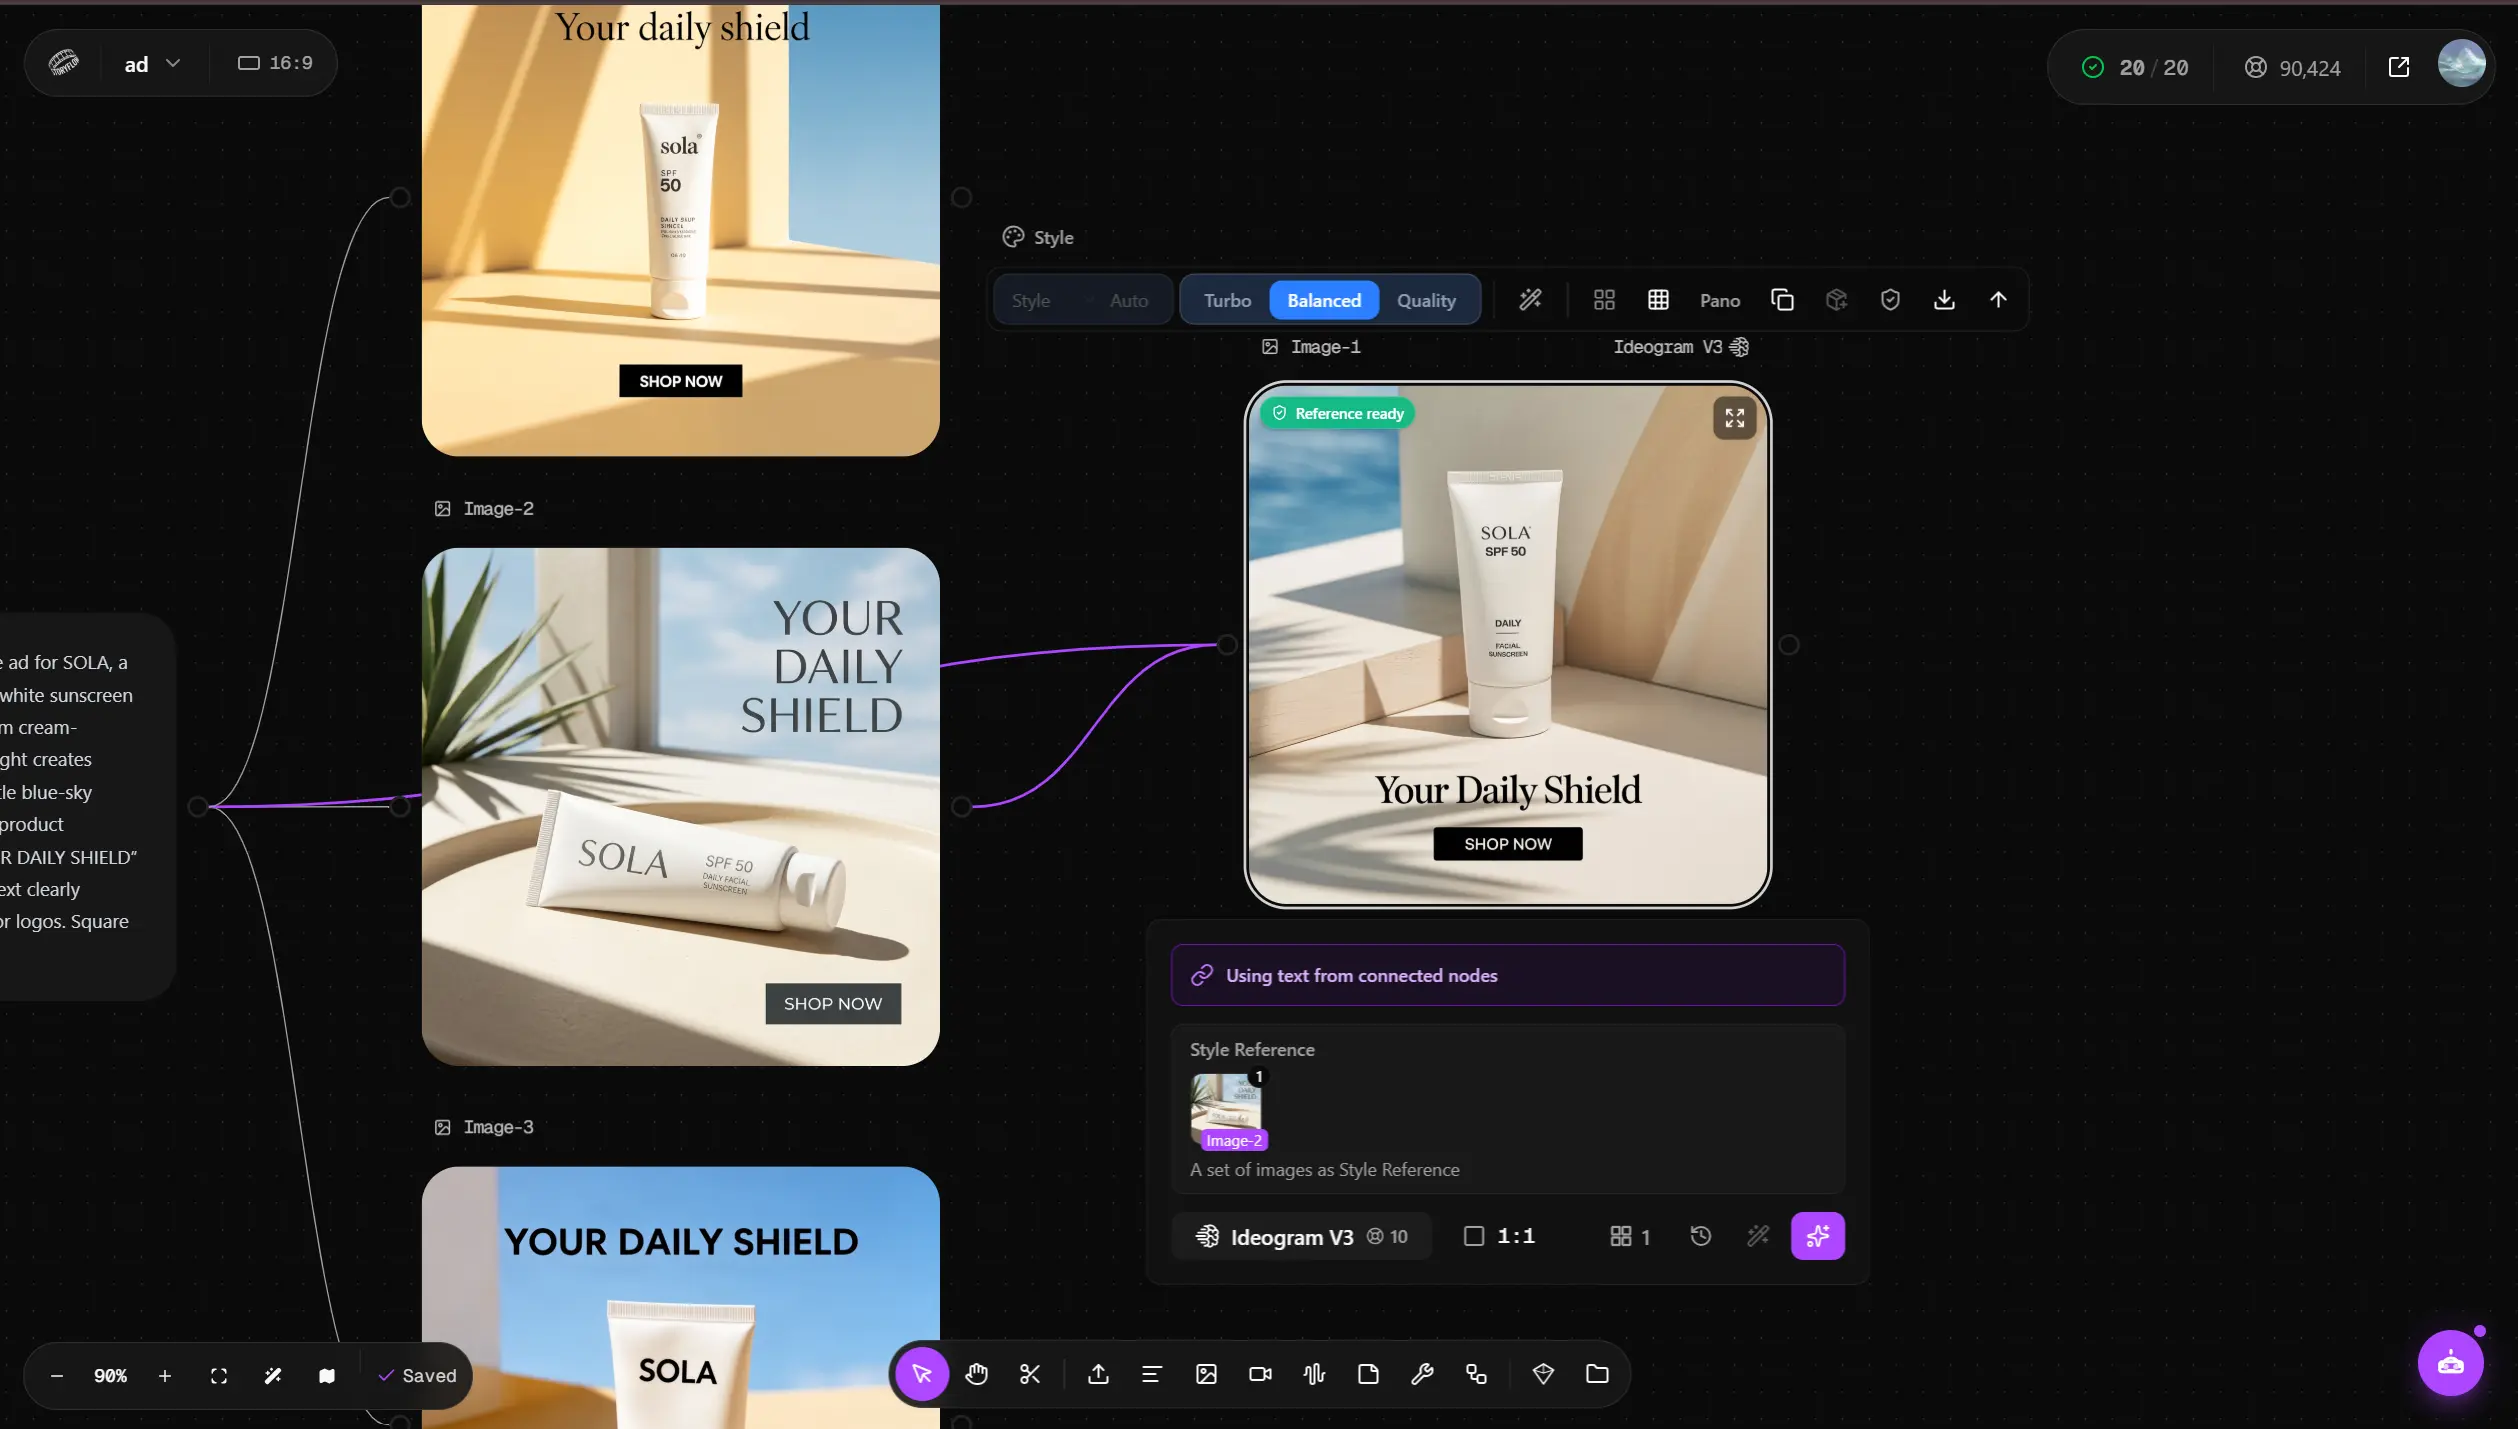Open generation history clock icon

click(1700, 1237)
